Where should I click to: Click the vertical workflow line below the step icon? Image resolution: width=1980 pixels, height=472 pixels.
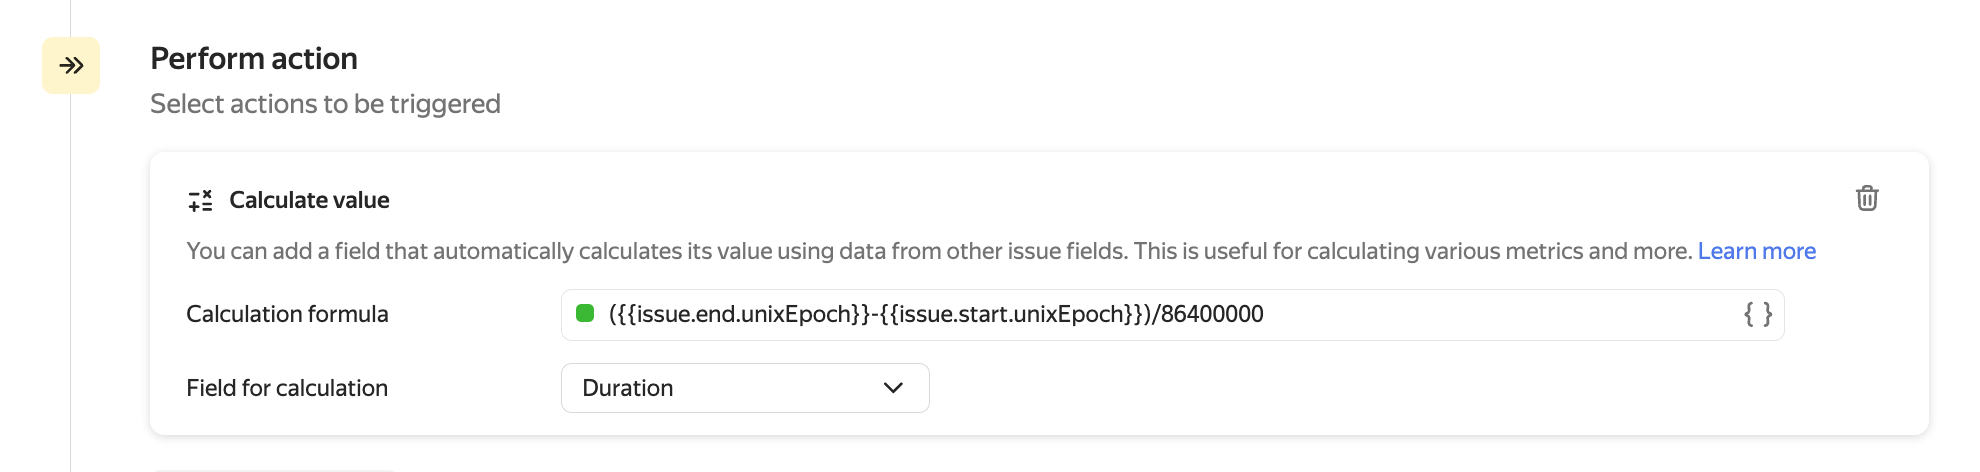71,300
